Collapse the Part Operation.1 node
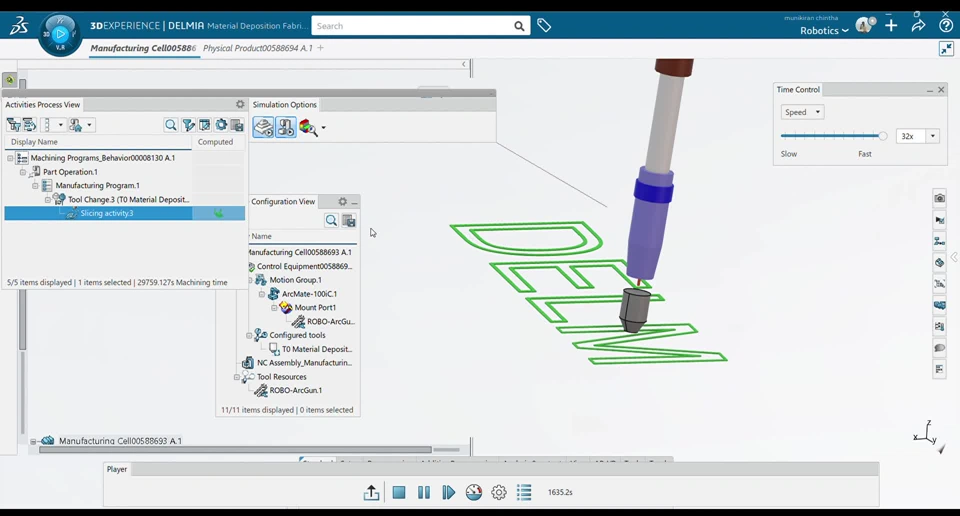This screenshot has height=516, width=960. [23, 172]
